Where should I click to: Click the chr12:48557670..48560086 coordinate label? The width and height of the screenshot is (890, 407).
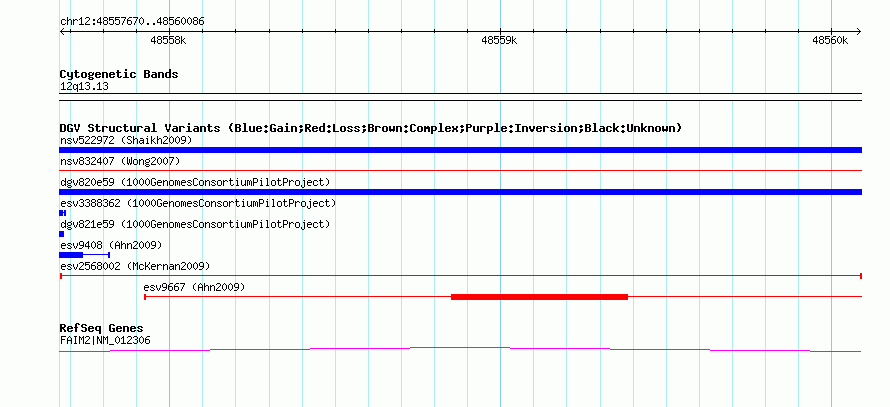(x=132, y=22)
